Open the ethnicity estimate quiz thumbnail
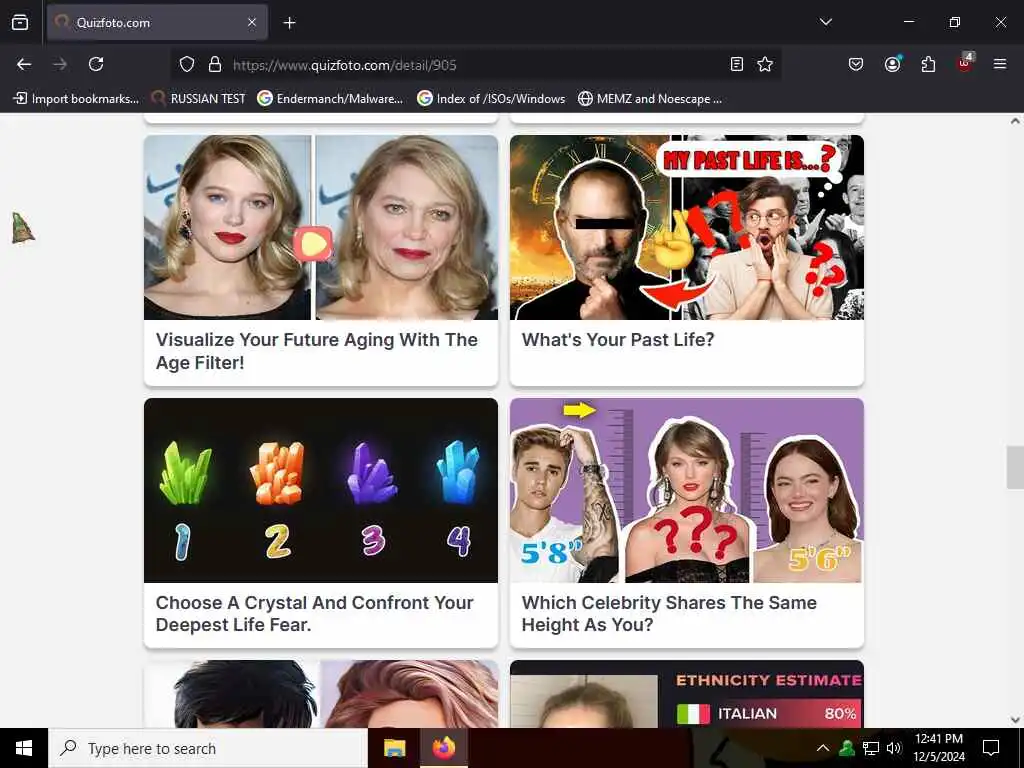Image resolution: width=1024 pixels, height=768 pixels. 686,694
